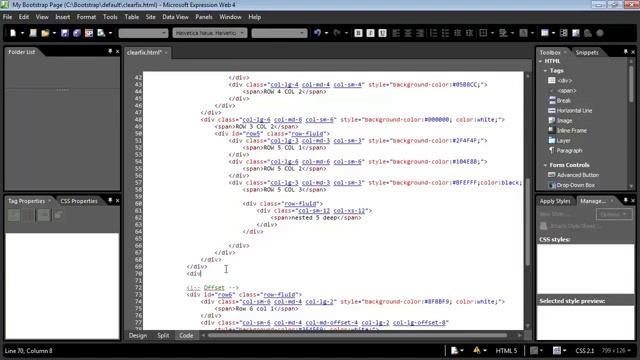Open the Site menu
Viewport: 640px width, 360px height.
coord(151,17)
